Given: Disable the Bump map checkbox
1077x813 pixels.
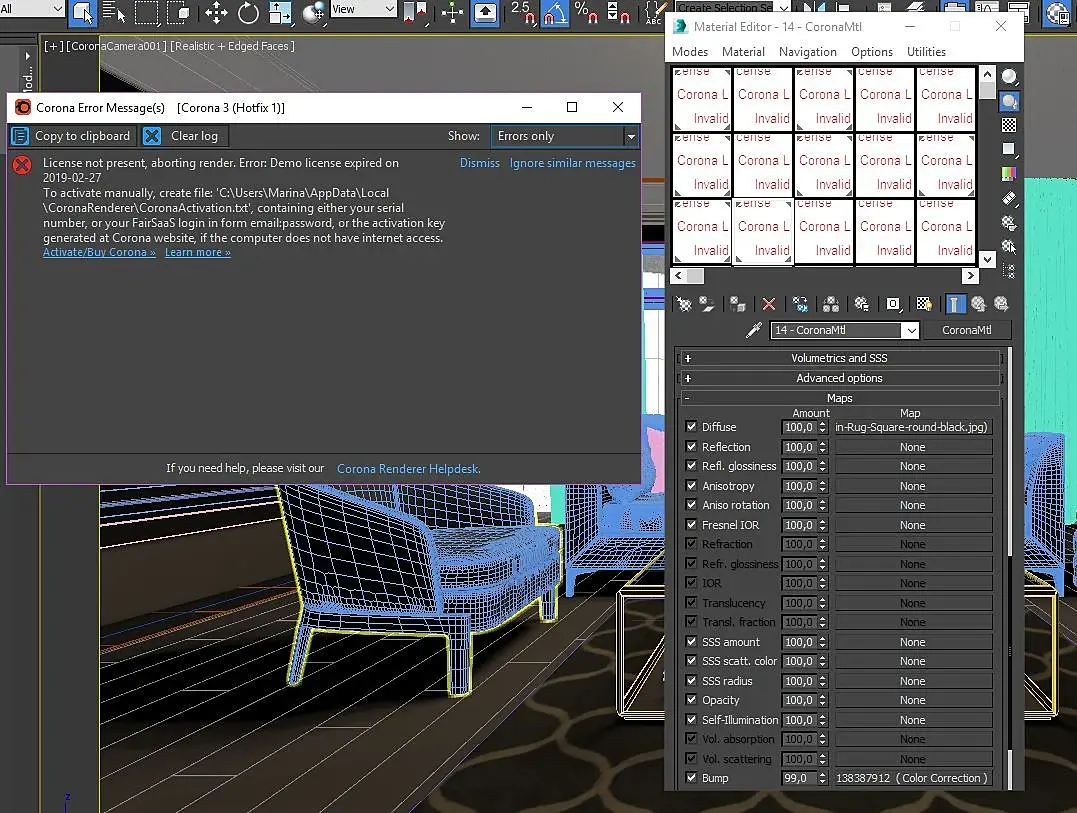Looking at the screenshot, I should tap(691, 778).
